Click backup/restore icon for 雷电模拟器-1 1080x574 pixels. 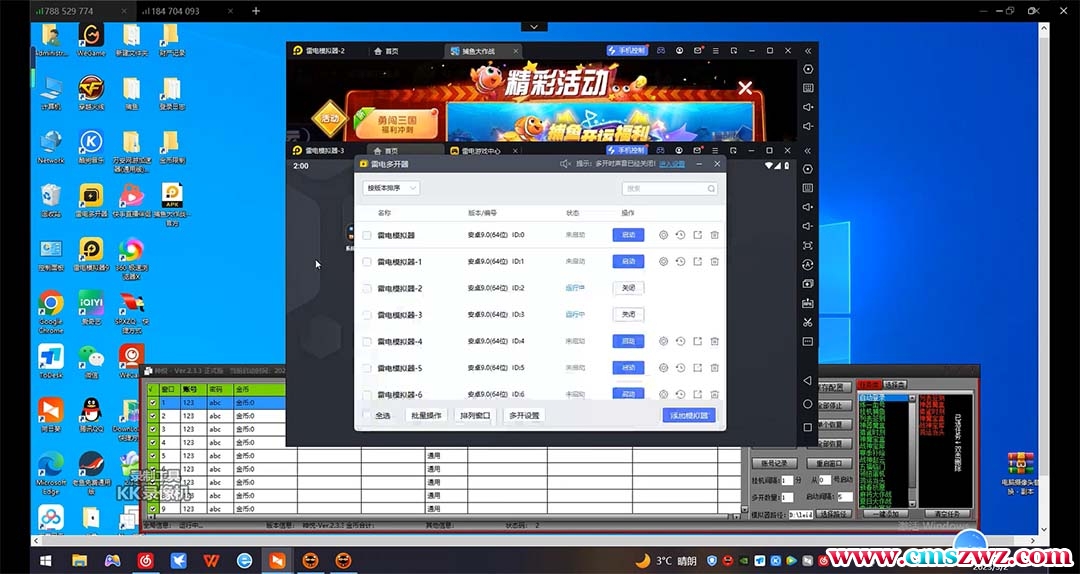680,261
